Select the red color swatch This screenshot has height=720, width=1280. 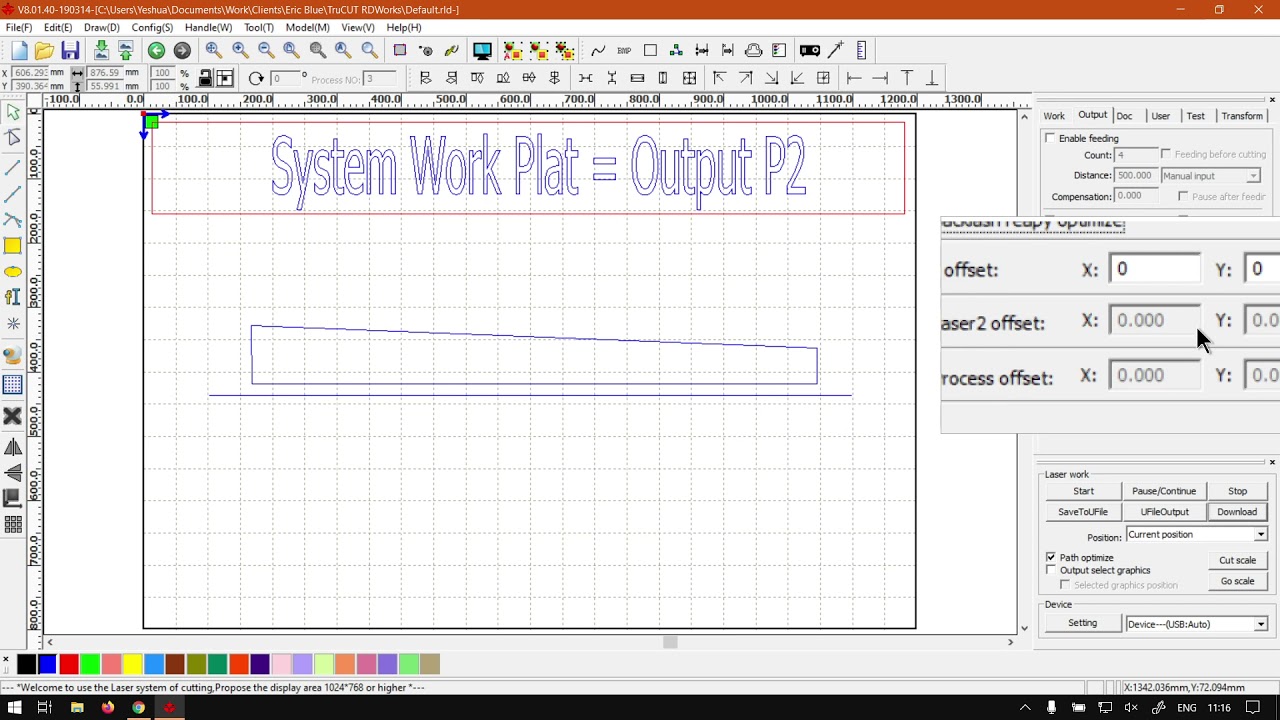[x=69, y=664]
